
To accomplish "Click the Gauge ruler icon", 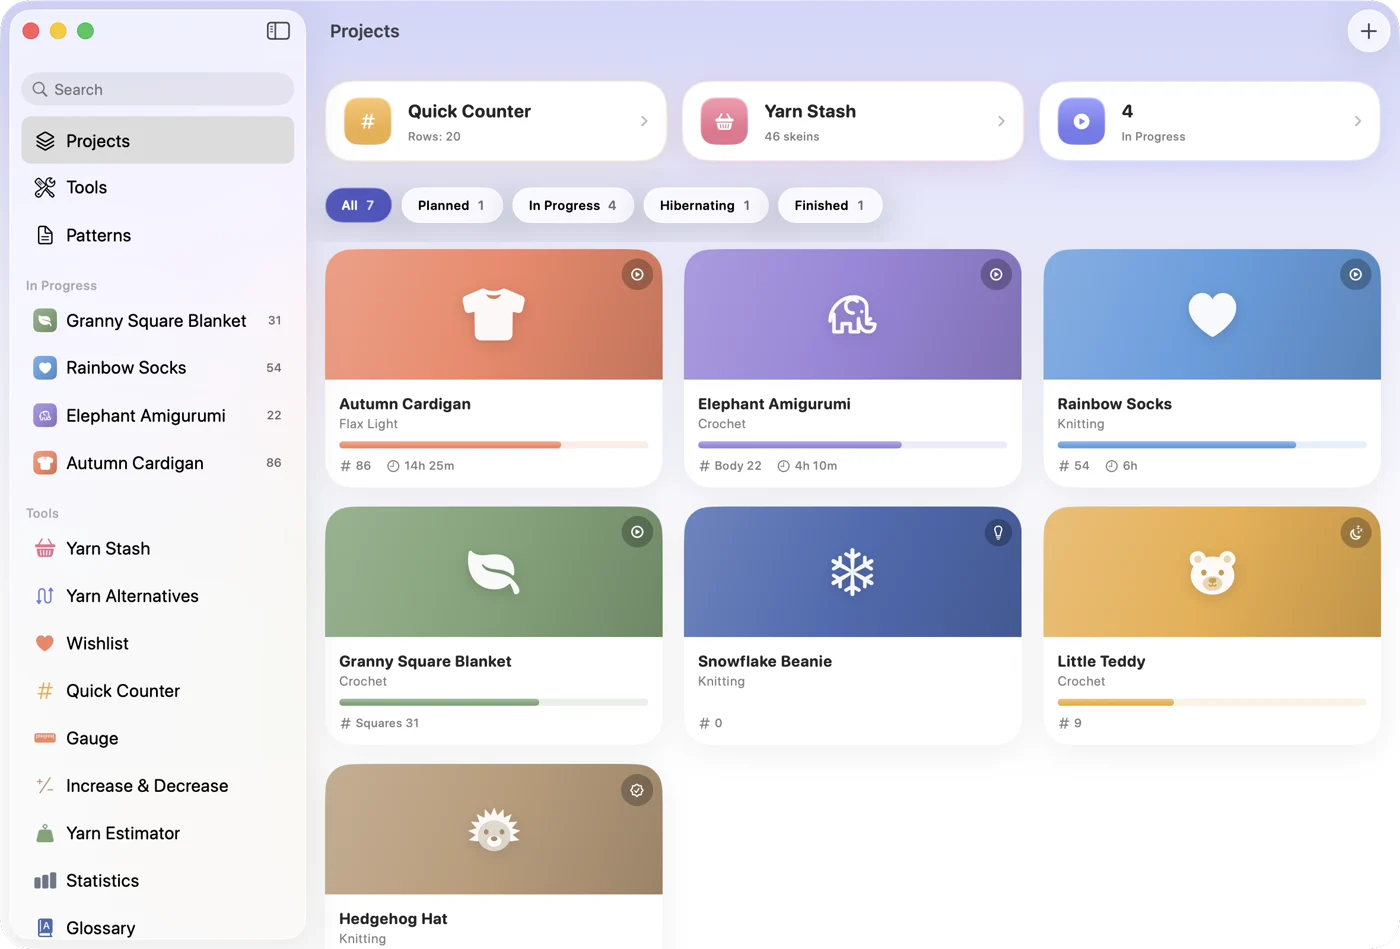I will coord(45,738).
